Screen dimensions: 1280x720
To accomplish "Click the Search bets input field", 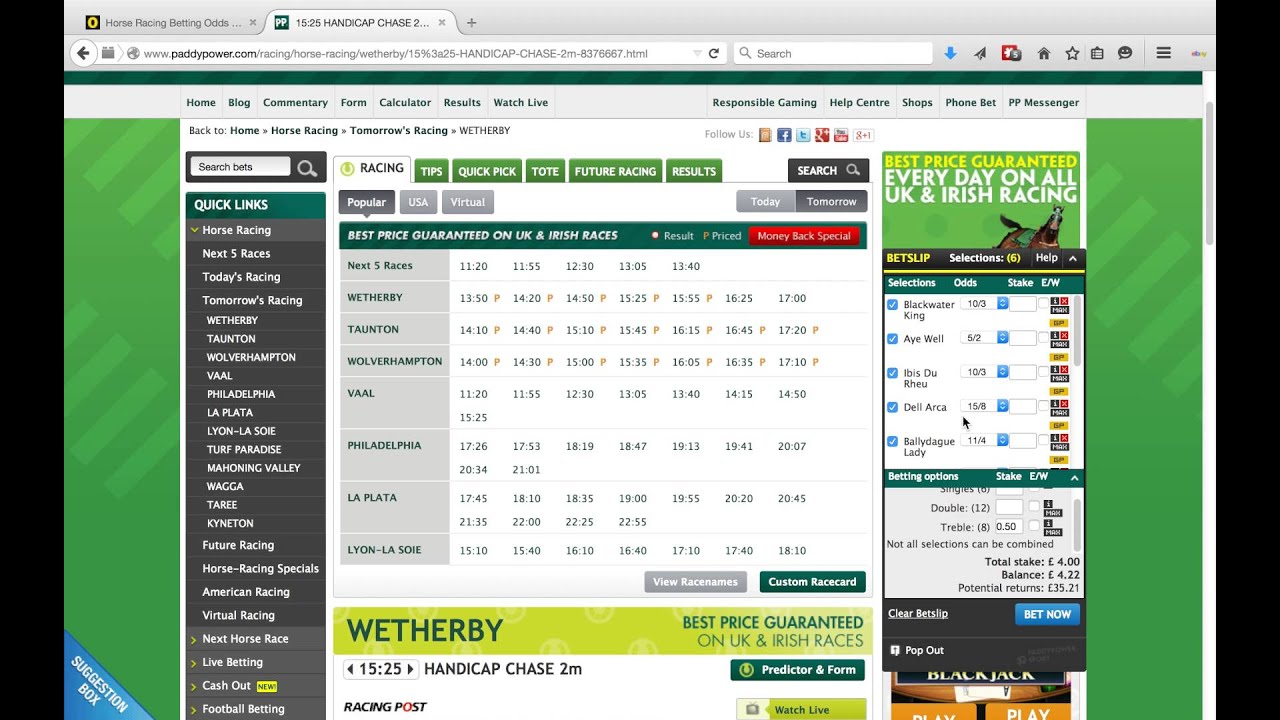I will (x=240, y=167).
